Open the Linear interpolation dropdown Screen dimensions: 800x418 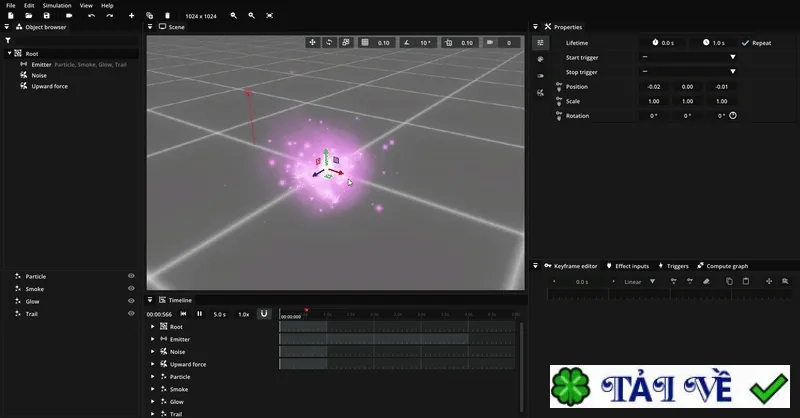(x=639, y=282)
